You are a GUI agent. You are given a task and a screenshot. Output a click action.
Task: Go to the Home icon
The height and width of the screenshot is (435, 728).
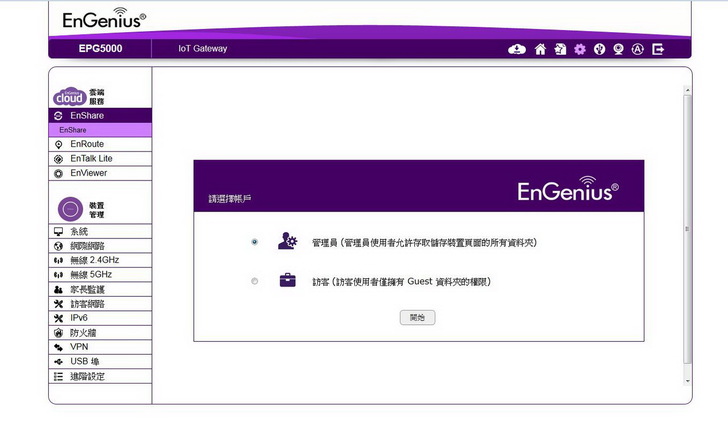coord(540,49)
